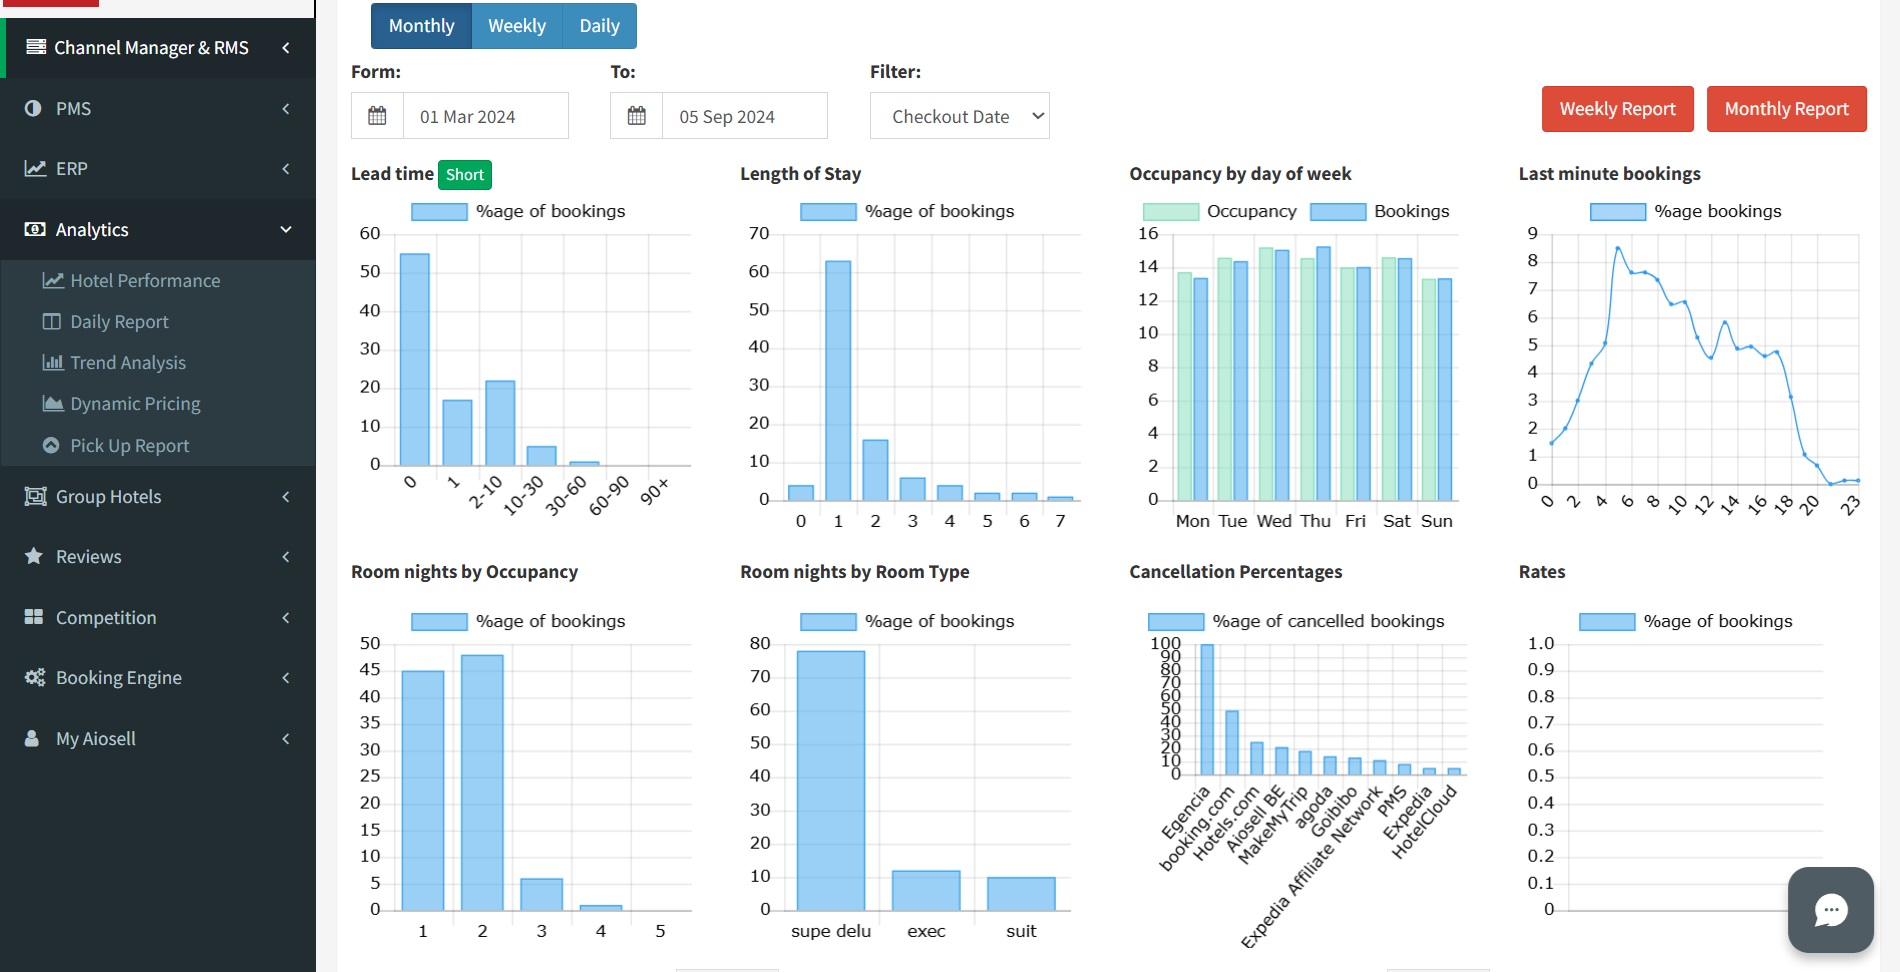Expand the Competition menu chevron
Screen dimensions: 1900x972
click(286, 617)
